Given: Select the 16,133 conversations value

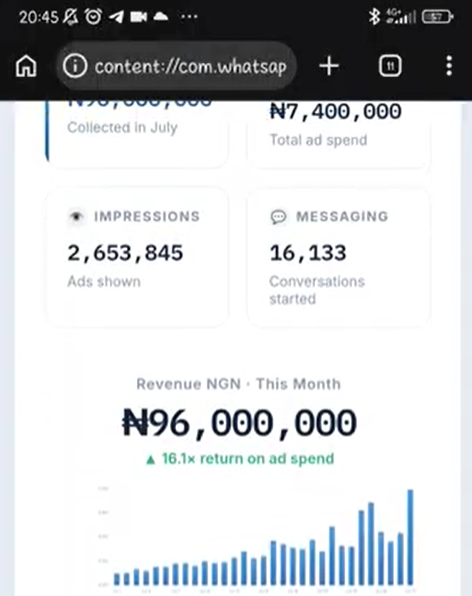Looking at the screenshot, I should click(x=308, y=253).
